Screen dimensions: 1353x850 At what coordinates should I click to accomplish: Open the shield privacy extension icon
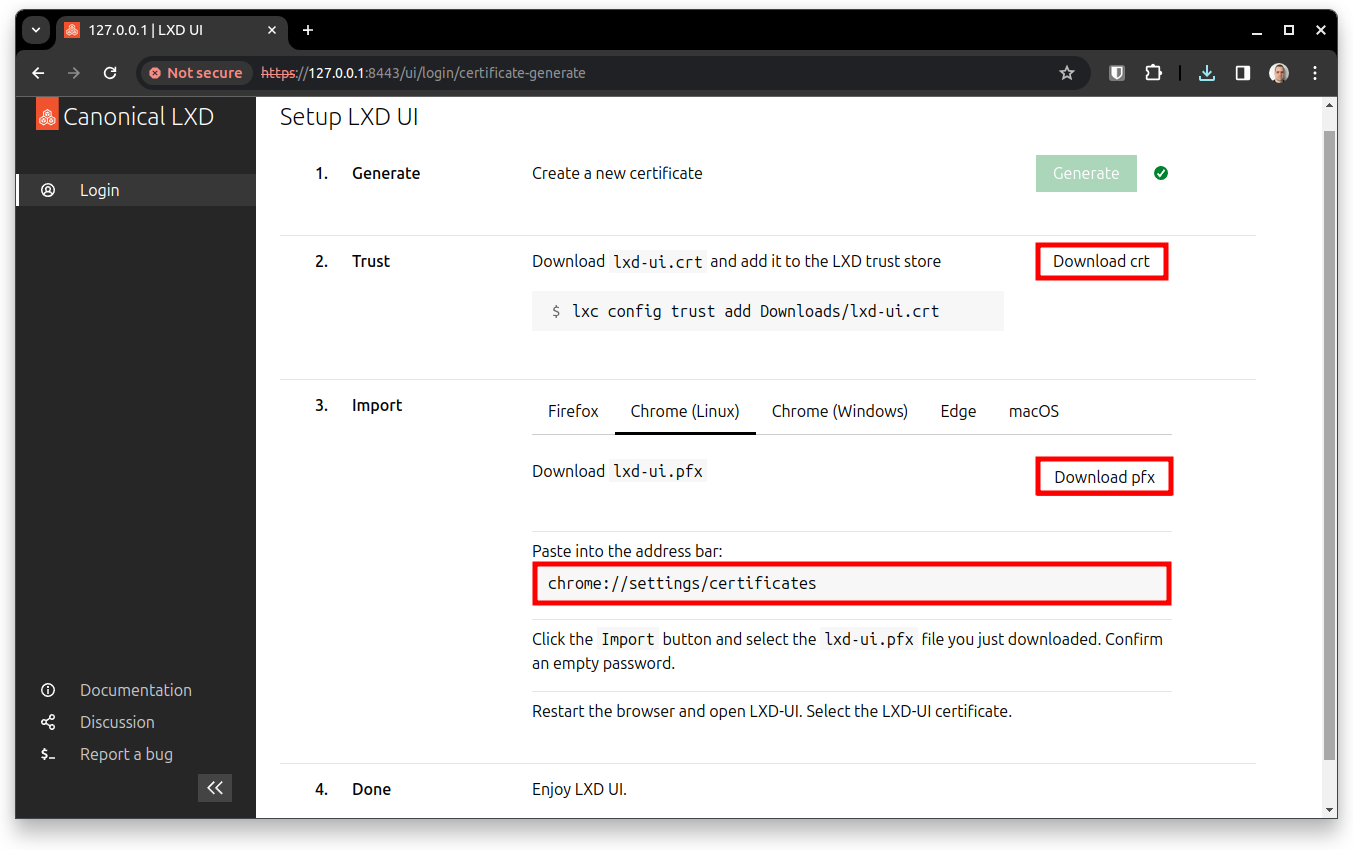click(1116, 72)
